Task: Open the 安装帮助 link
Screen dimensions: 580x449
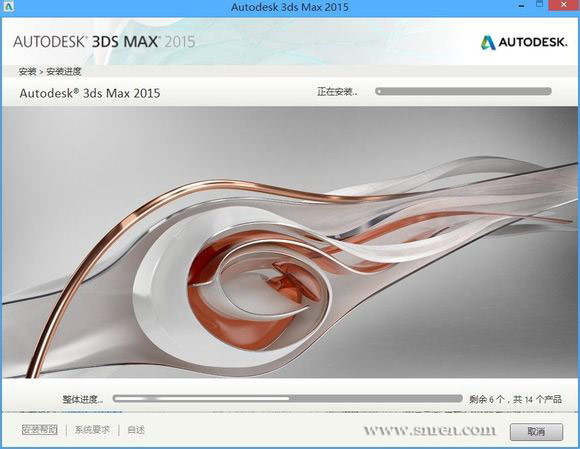Action: point(40,430)
